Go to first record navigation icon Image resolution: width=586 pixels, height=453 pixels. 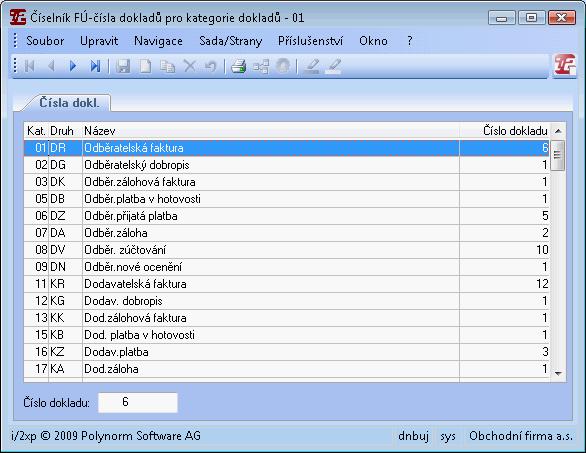click(30, 67)
